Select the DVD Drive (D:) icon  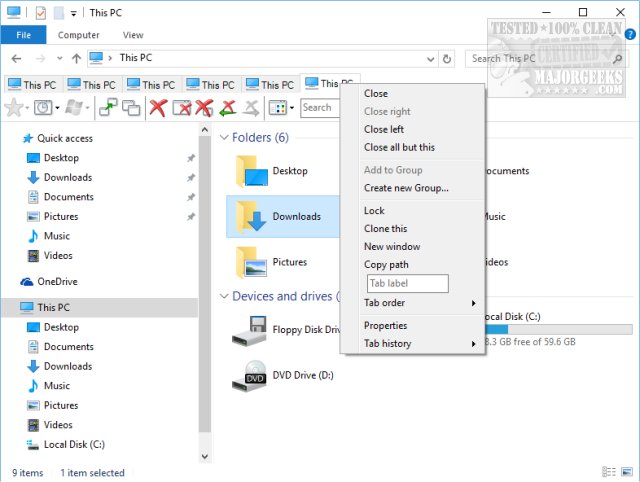249,376
